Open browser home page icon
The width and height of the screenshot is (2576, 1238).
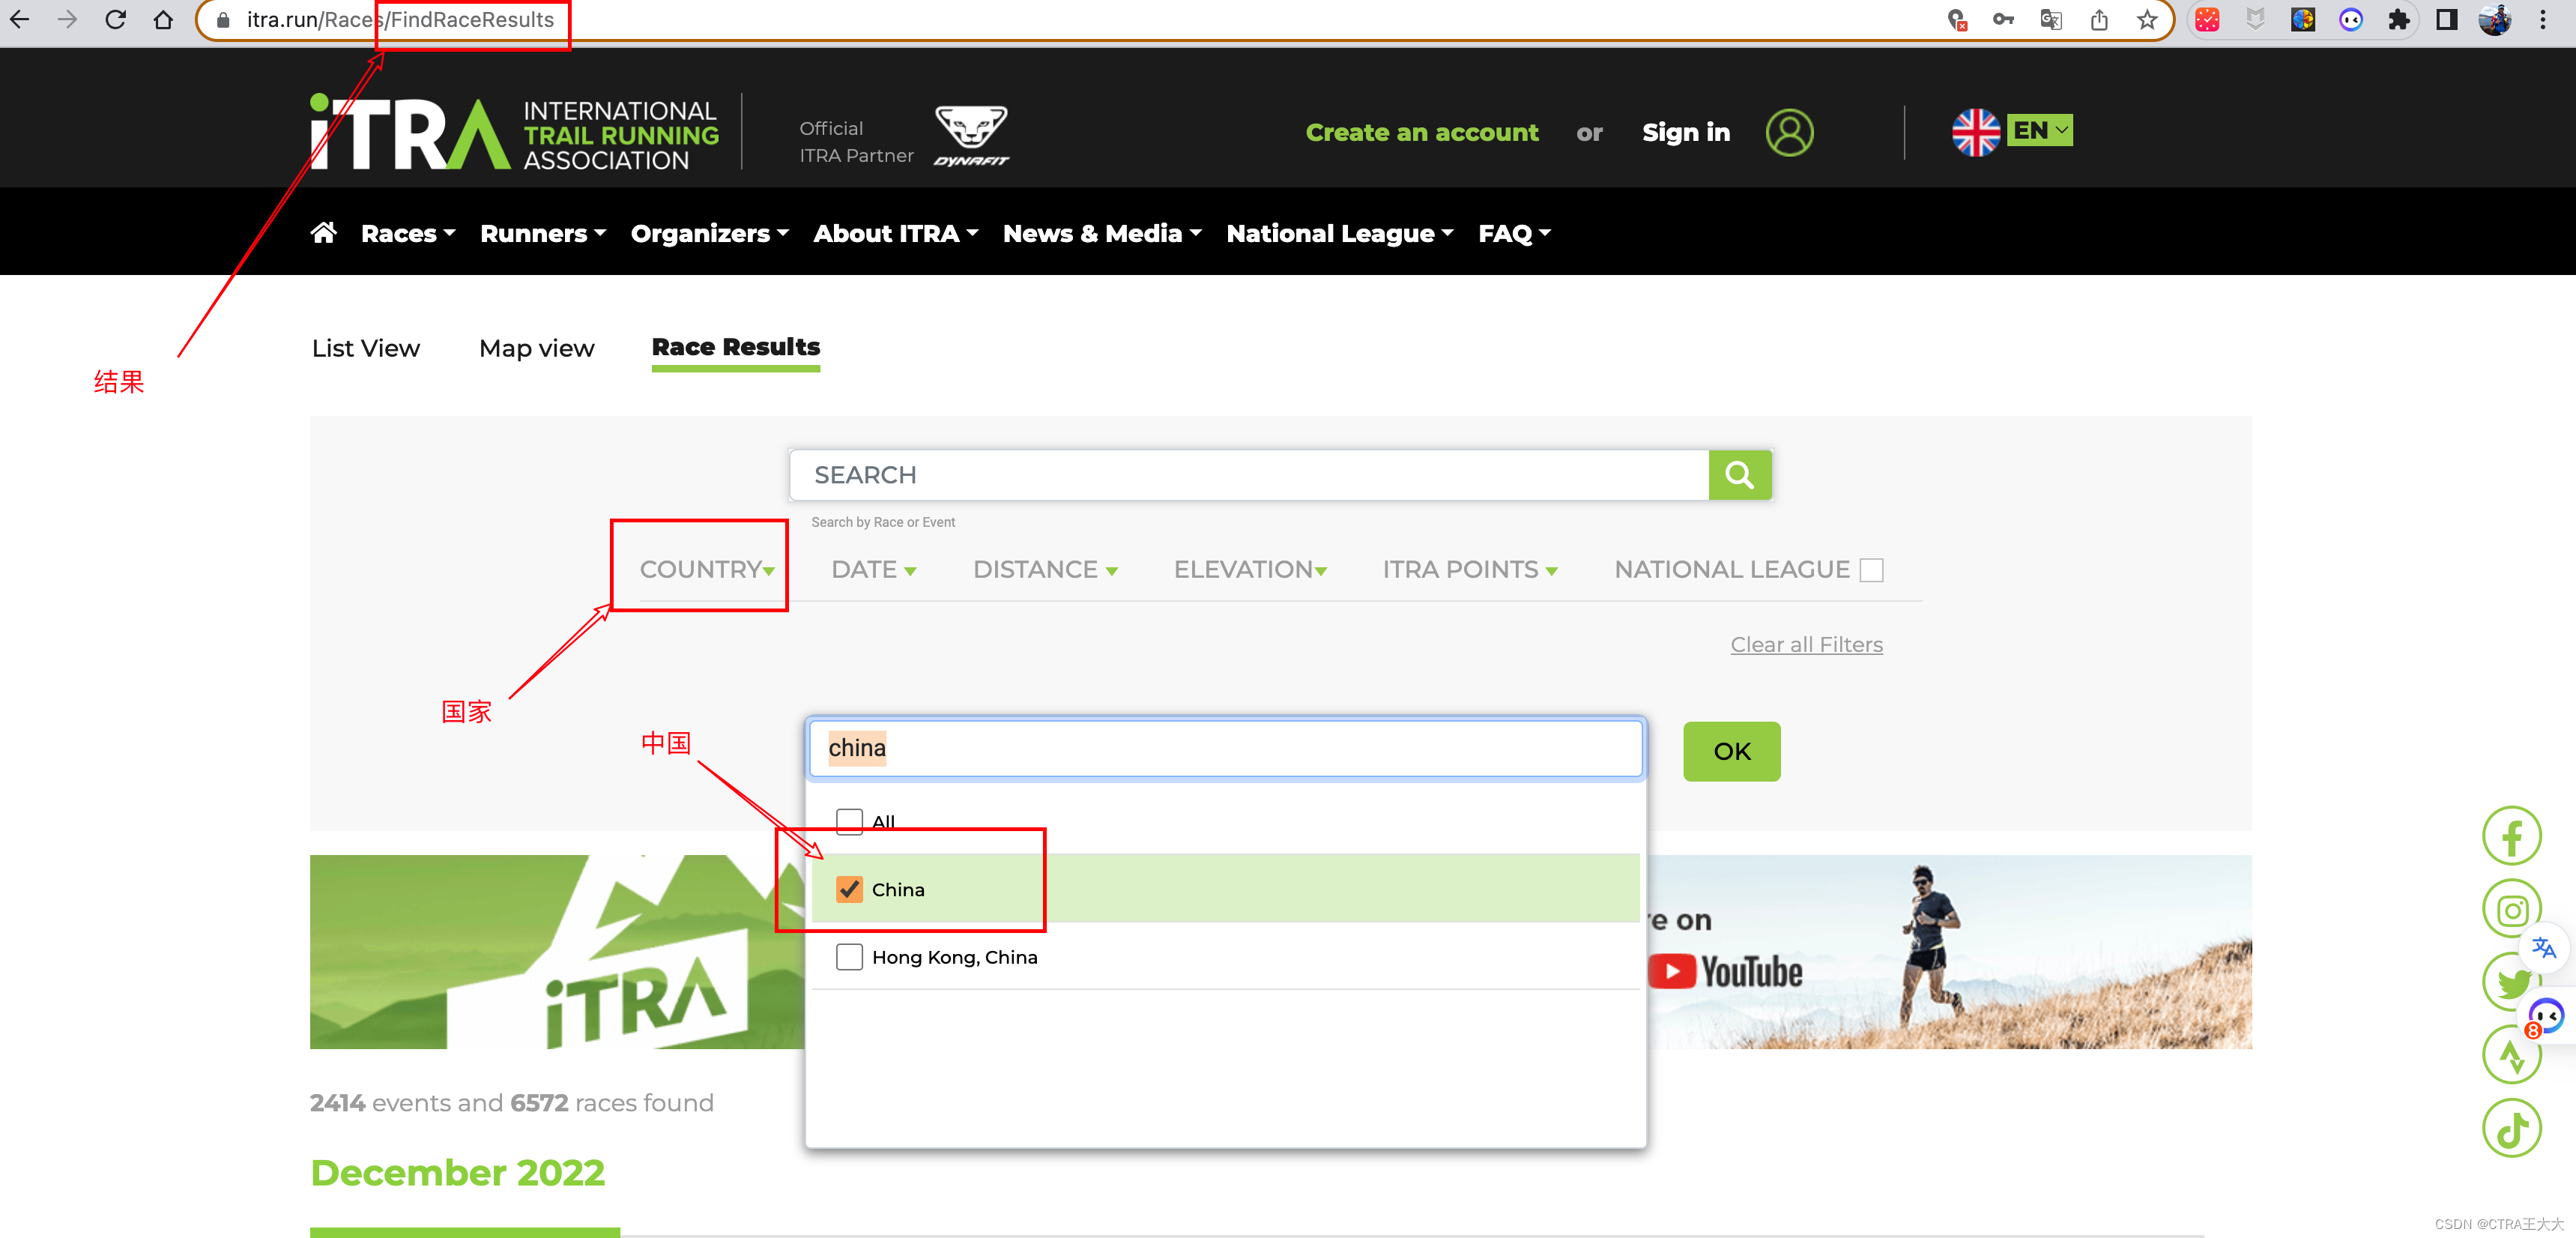tap(163, 19)
